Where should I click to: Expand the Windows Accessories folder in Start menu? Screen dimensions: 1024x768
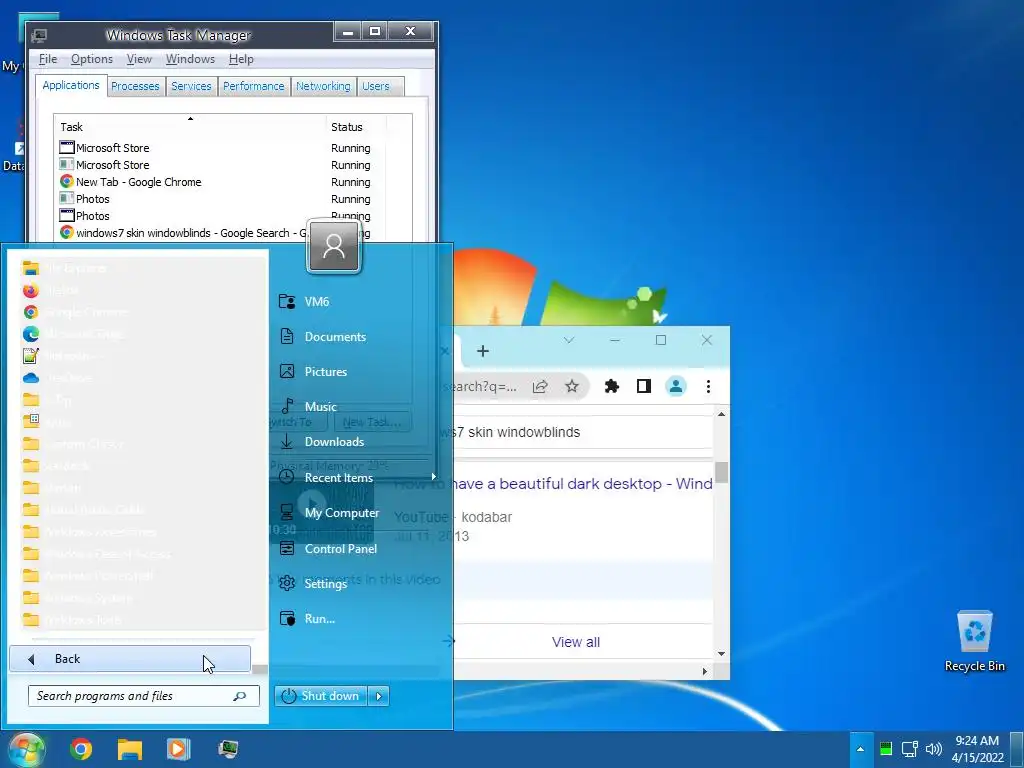point(89,532)
